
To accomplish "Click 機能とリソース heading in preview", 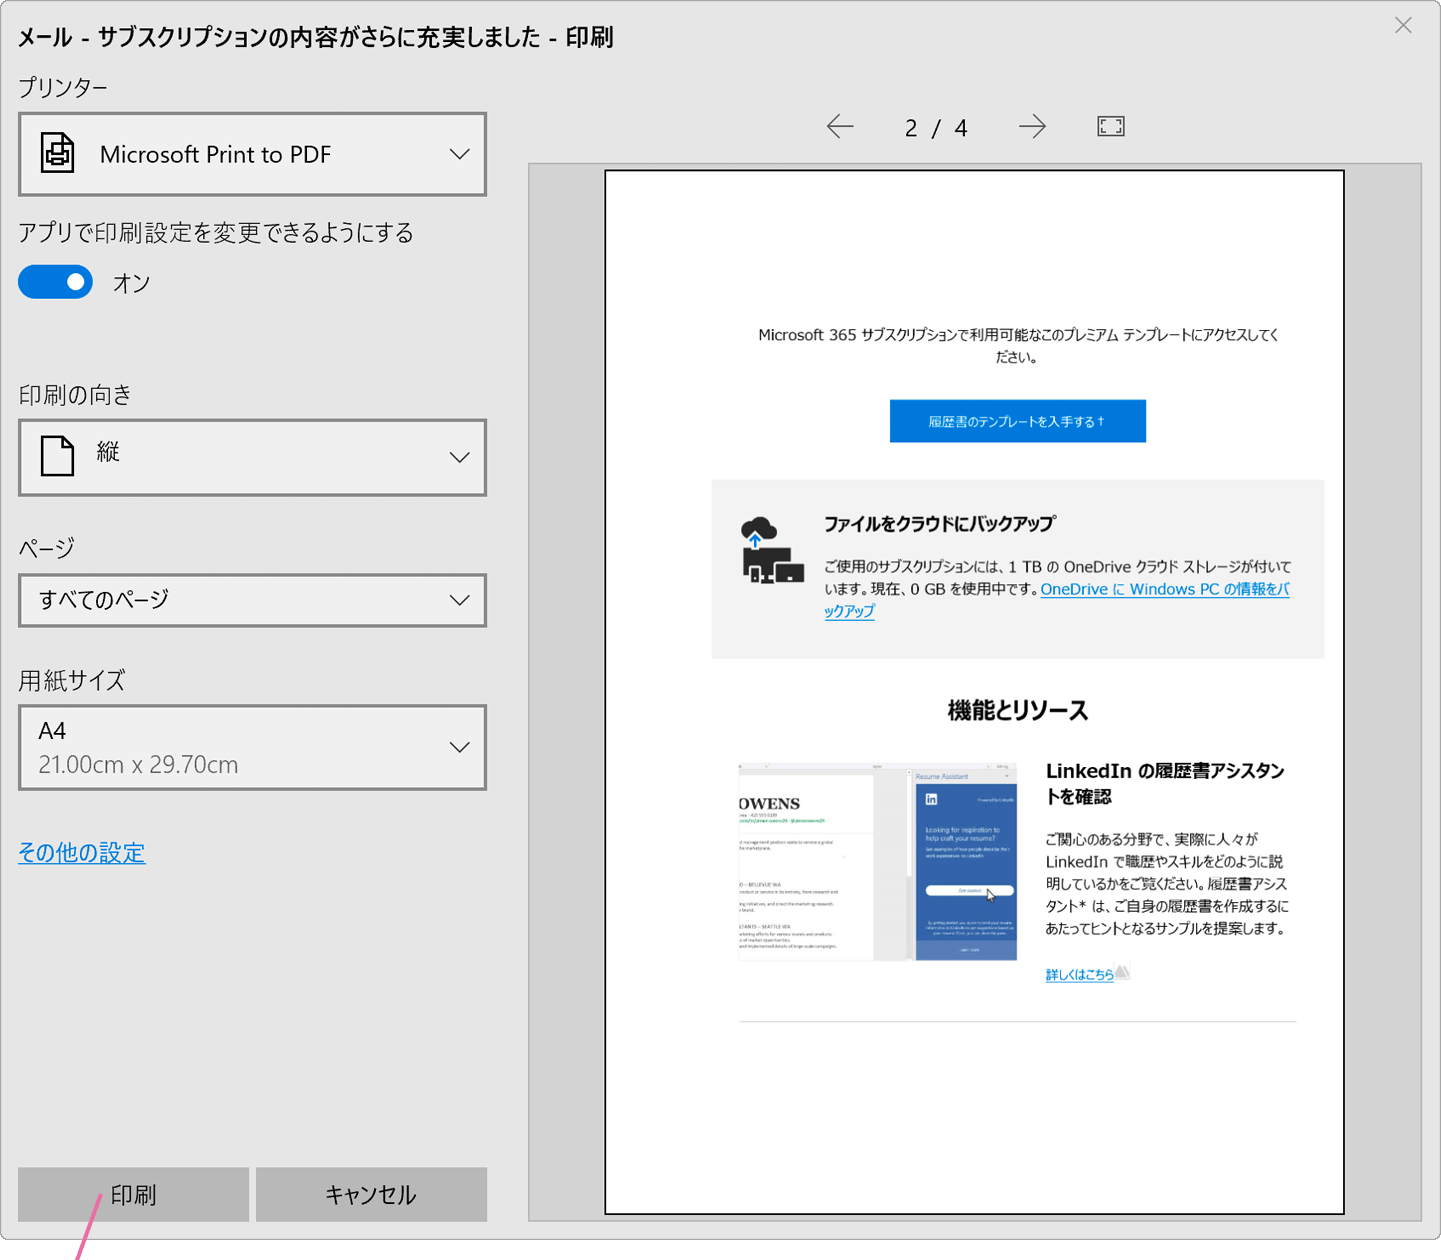I will (x=1017, y=710).
